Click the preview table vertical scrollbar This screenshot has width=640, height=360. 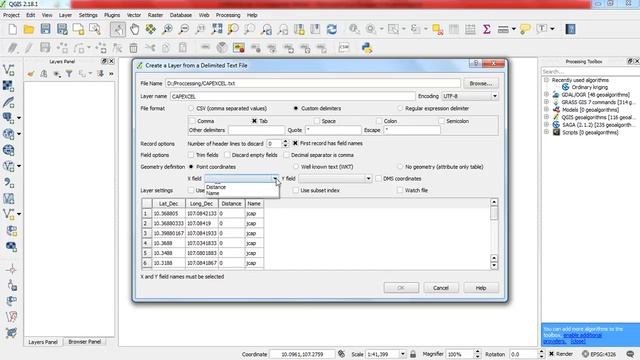[494, 233]
